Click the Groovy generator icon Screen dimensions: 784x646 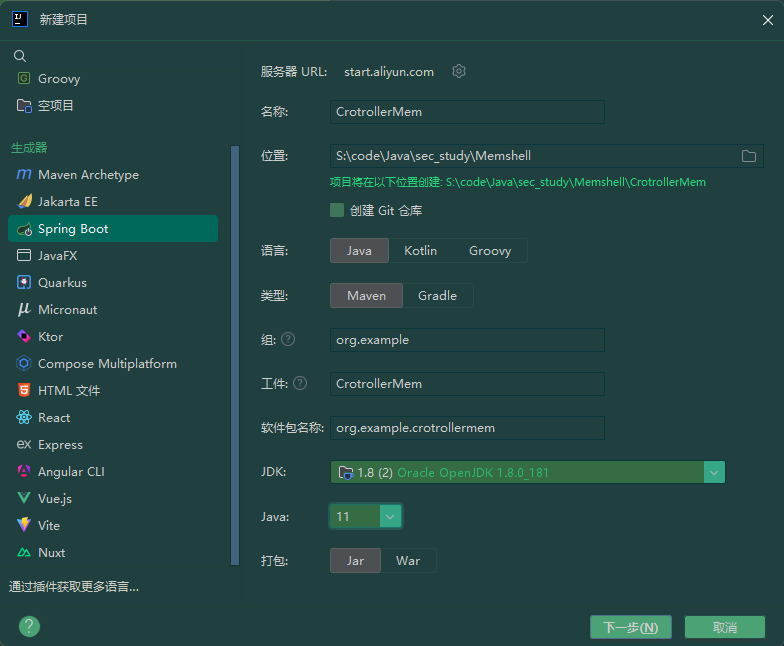pos(24,78)
